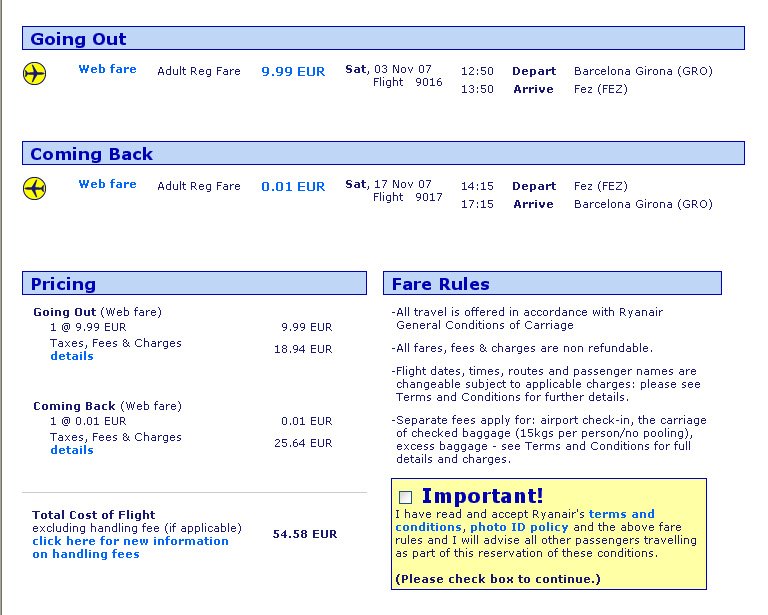Tick the Important terms acceptance checkbox
768x615 pixels.
coord(405,497)
